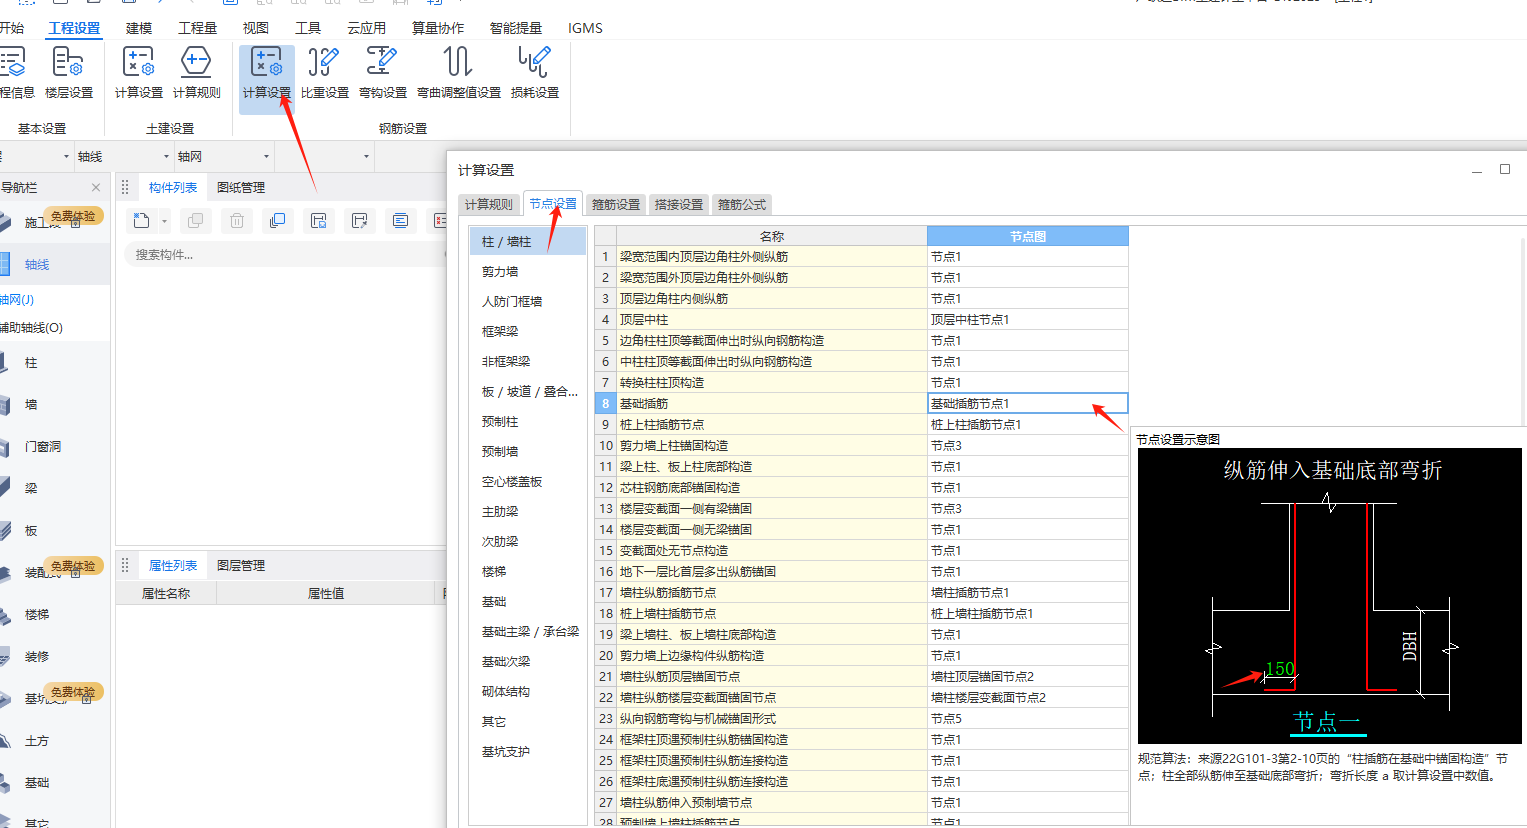Switch to 图纸管理 tab
The width and height of the screenshot is (1527, 828).
(241, 187)
